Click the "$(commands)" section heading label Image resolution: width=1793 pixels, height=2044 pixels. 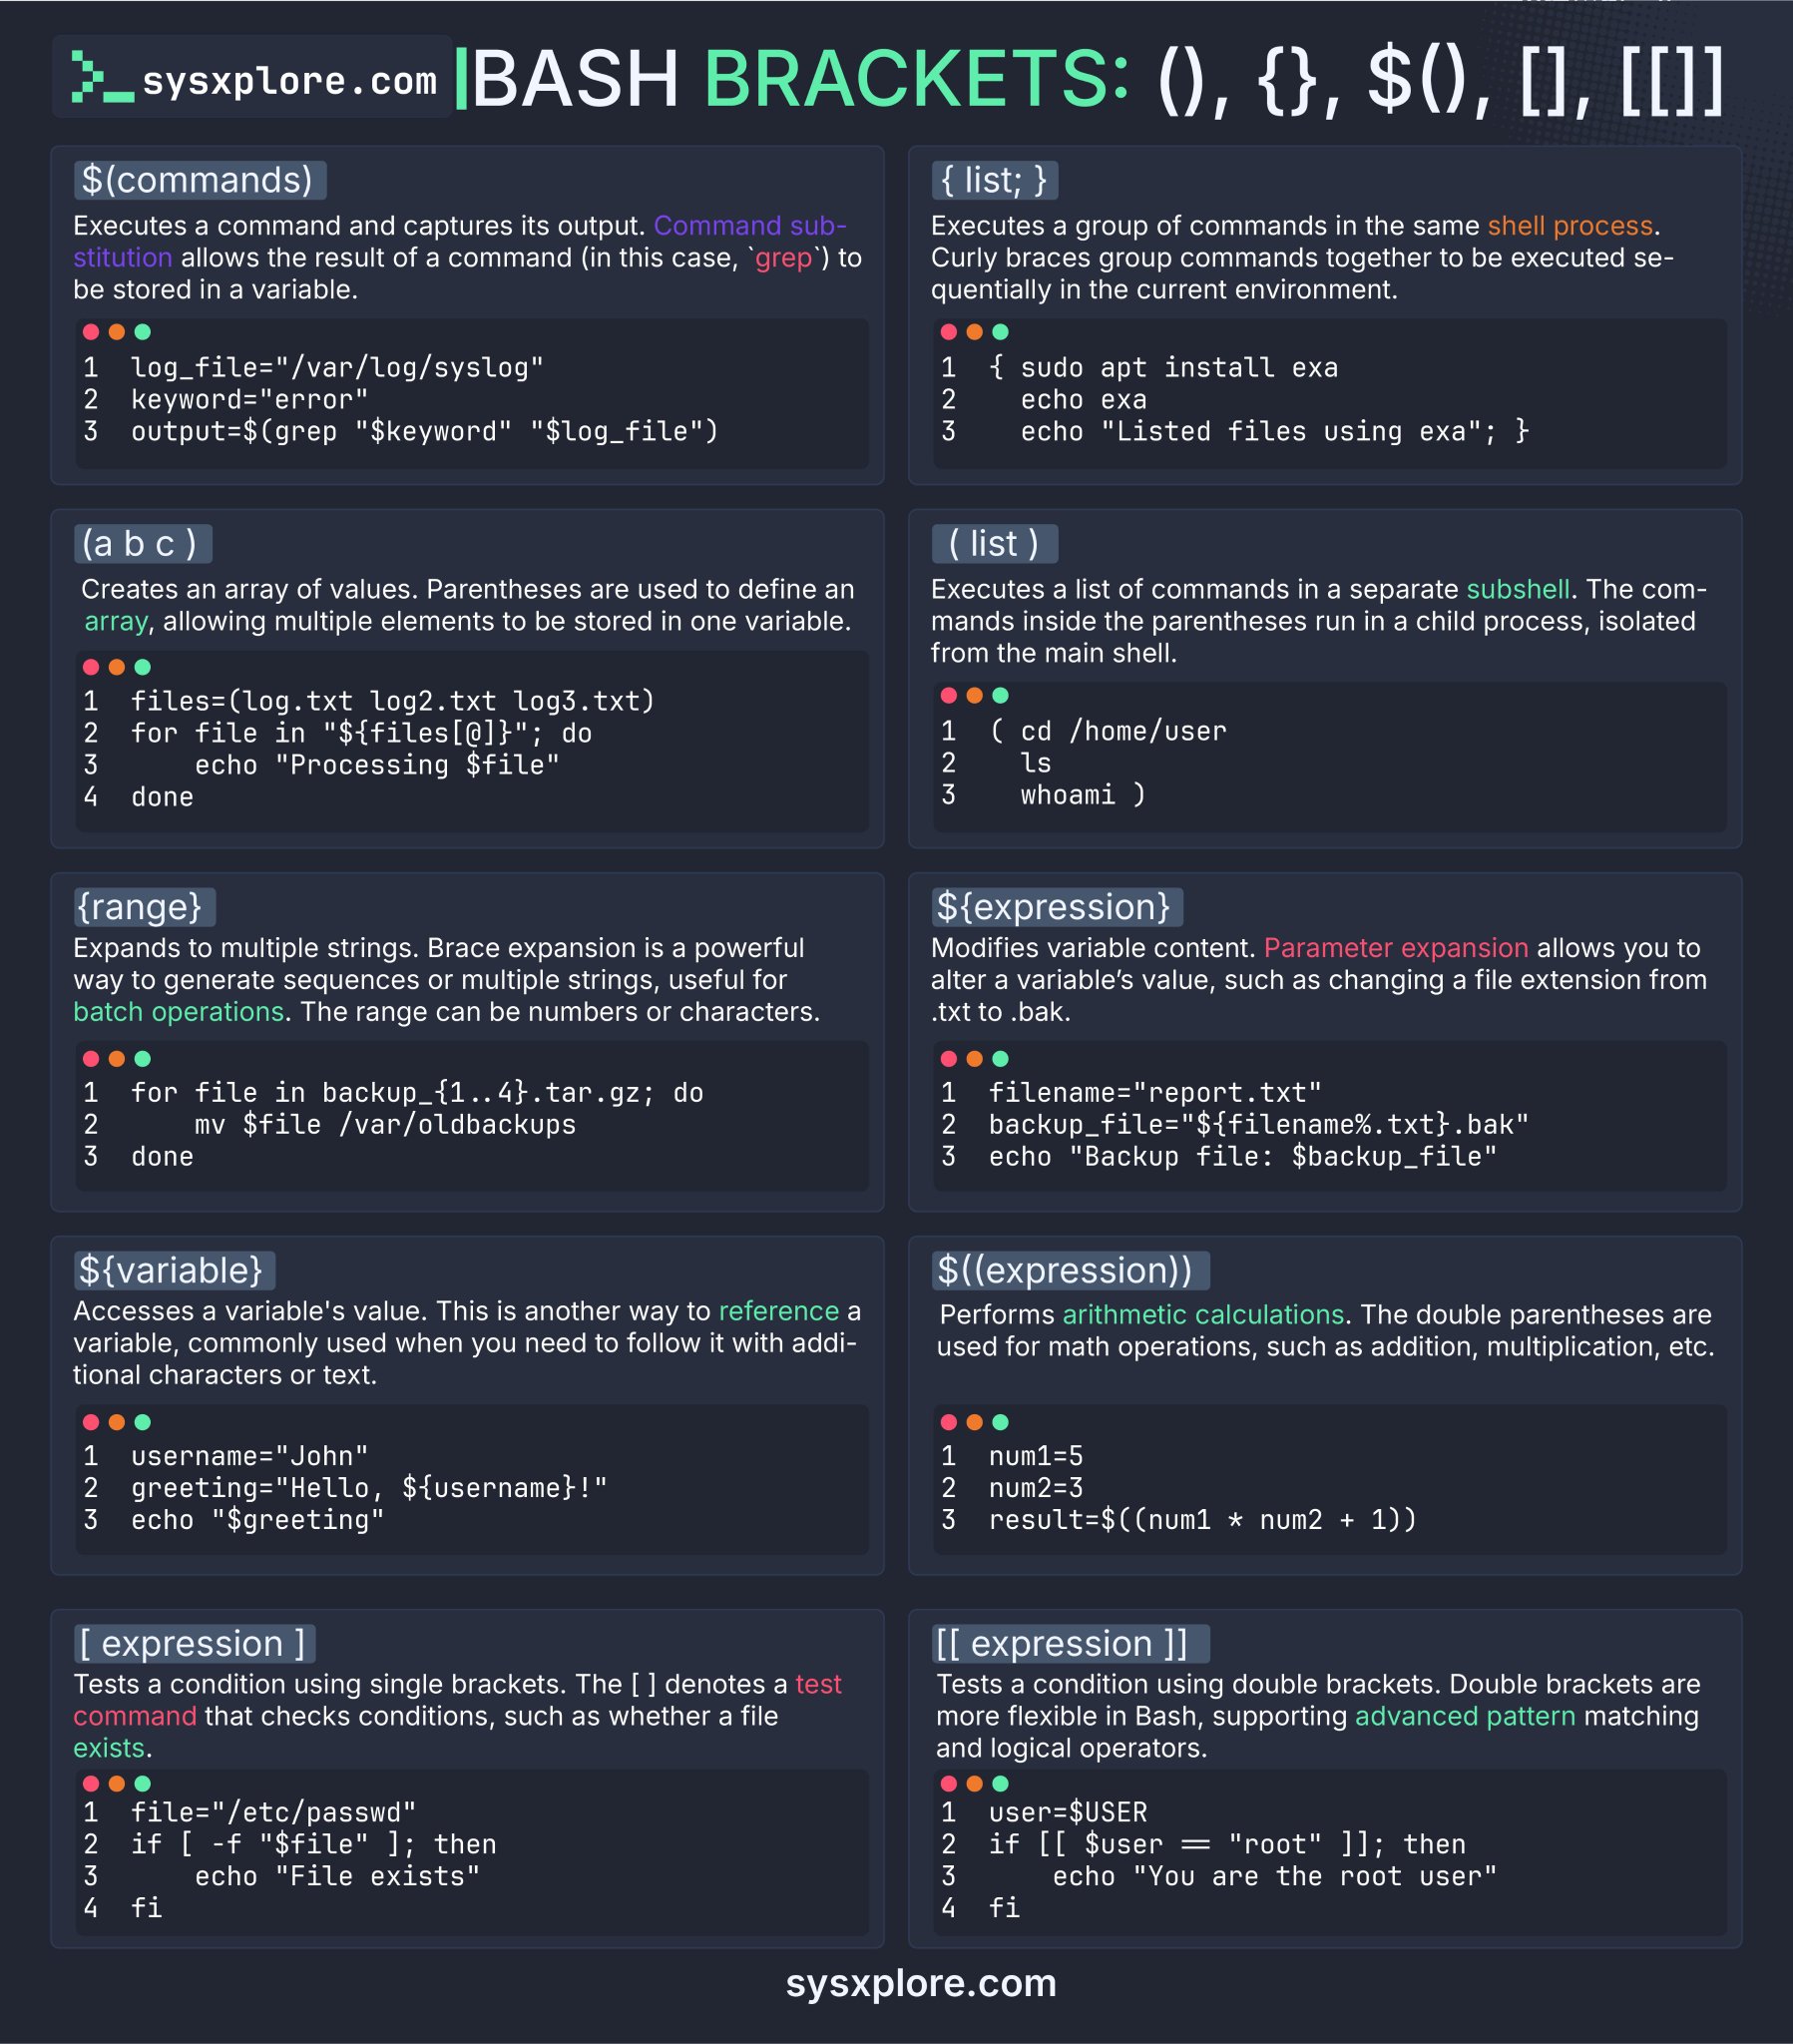coord(198,180)
